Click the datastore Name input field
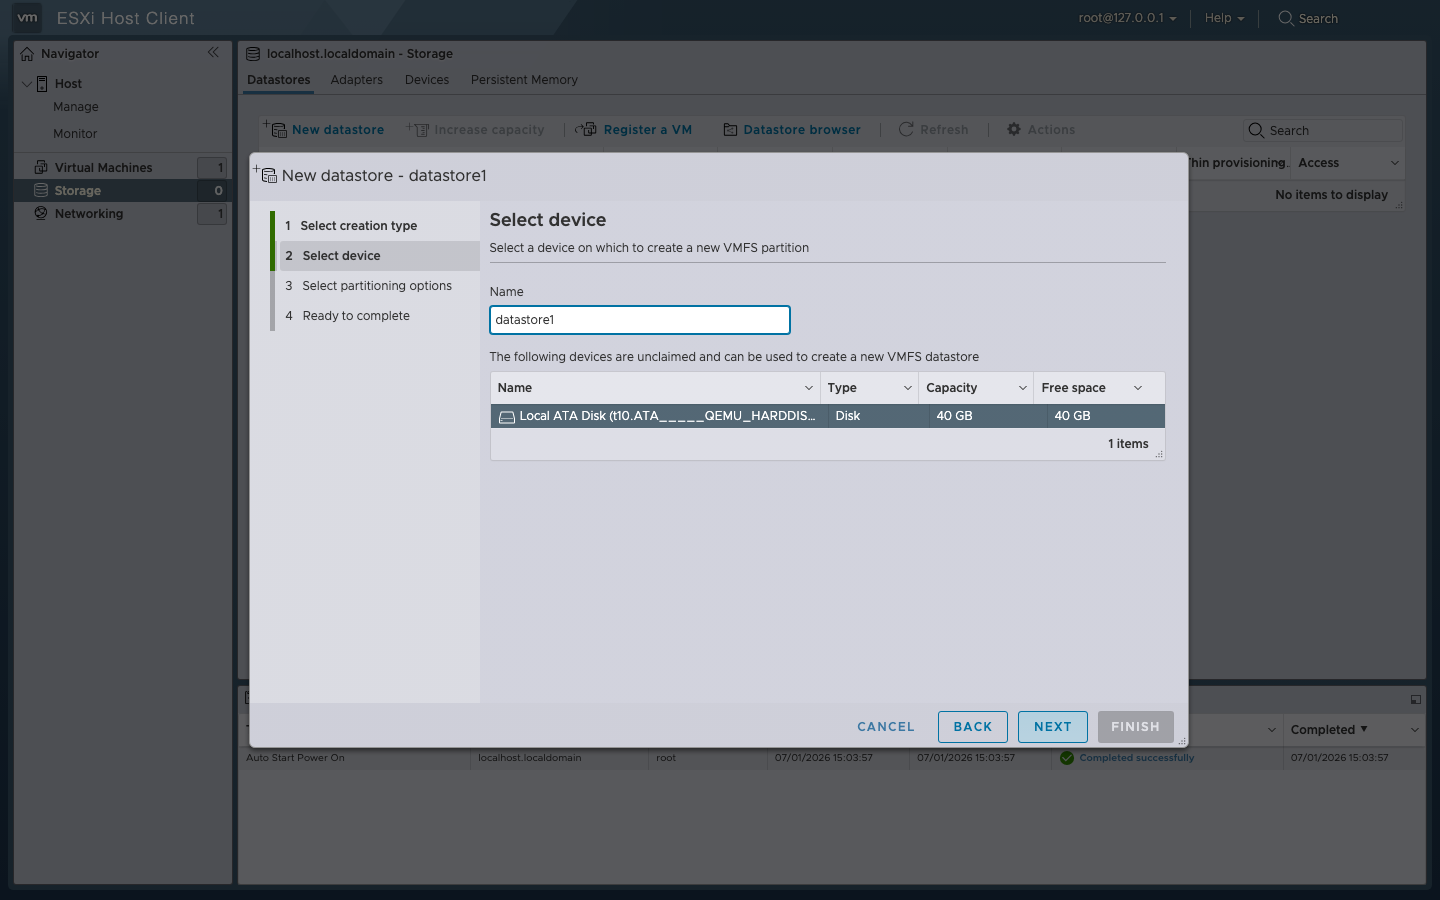Screen dimensions: 1440x900 point(640,320)
